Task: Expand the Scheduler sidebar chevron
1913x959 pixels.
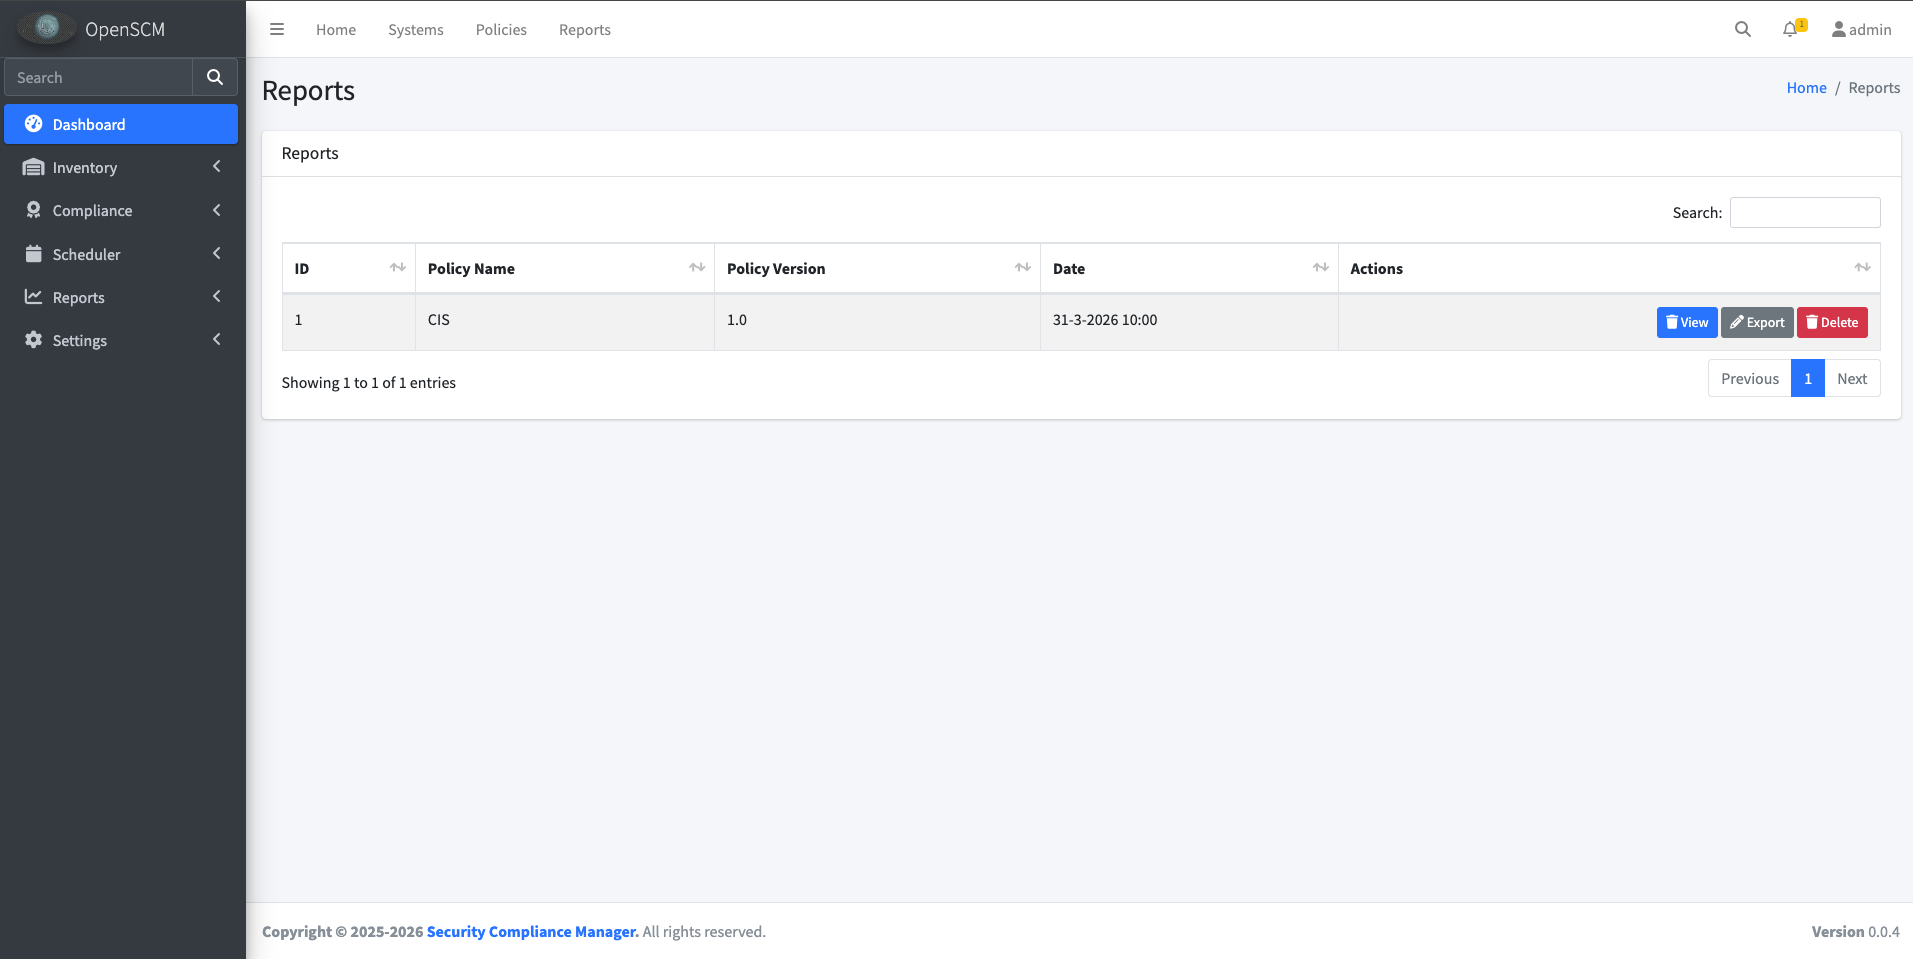Action: 216,254
